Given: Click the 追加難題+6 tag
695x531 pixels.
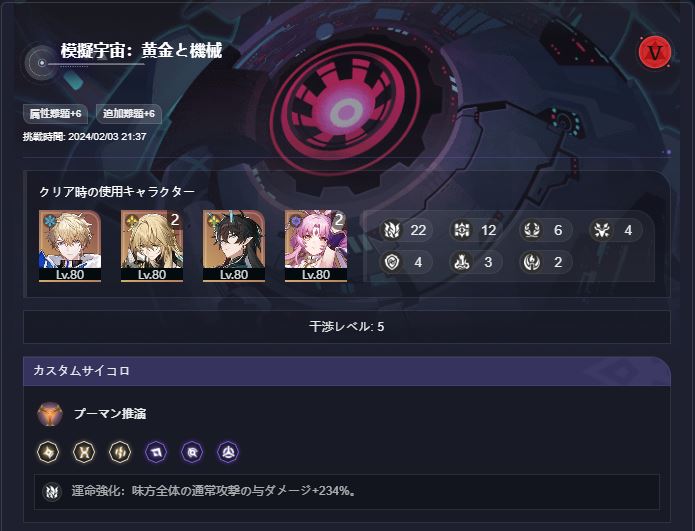Looking at the screenshot, I should pos(129,114).
